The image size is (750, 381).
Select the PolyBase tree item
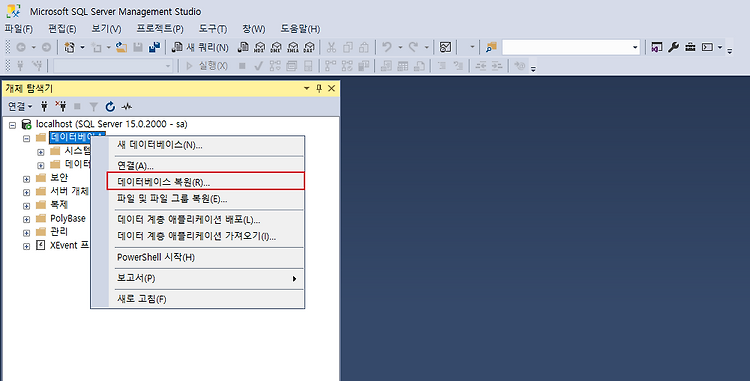(68, 218)
